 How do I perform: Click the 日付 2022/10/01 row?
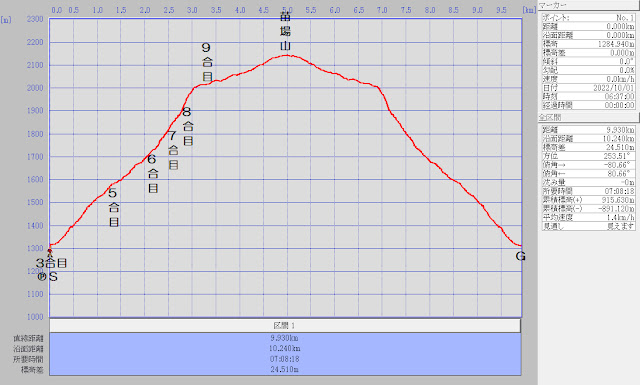(x=589, y=88)
